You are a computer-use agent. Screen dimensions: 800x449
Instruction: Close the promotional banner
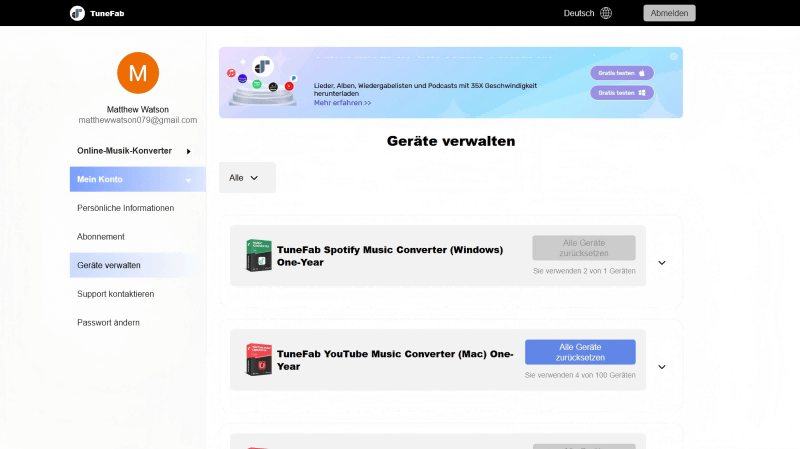coord(673,56)
